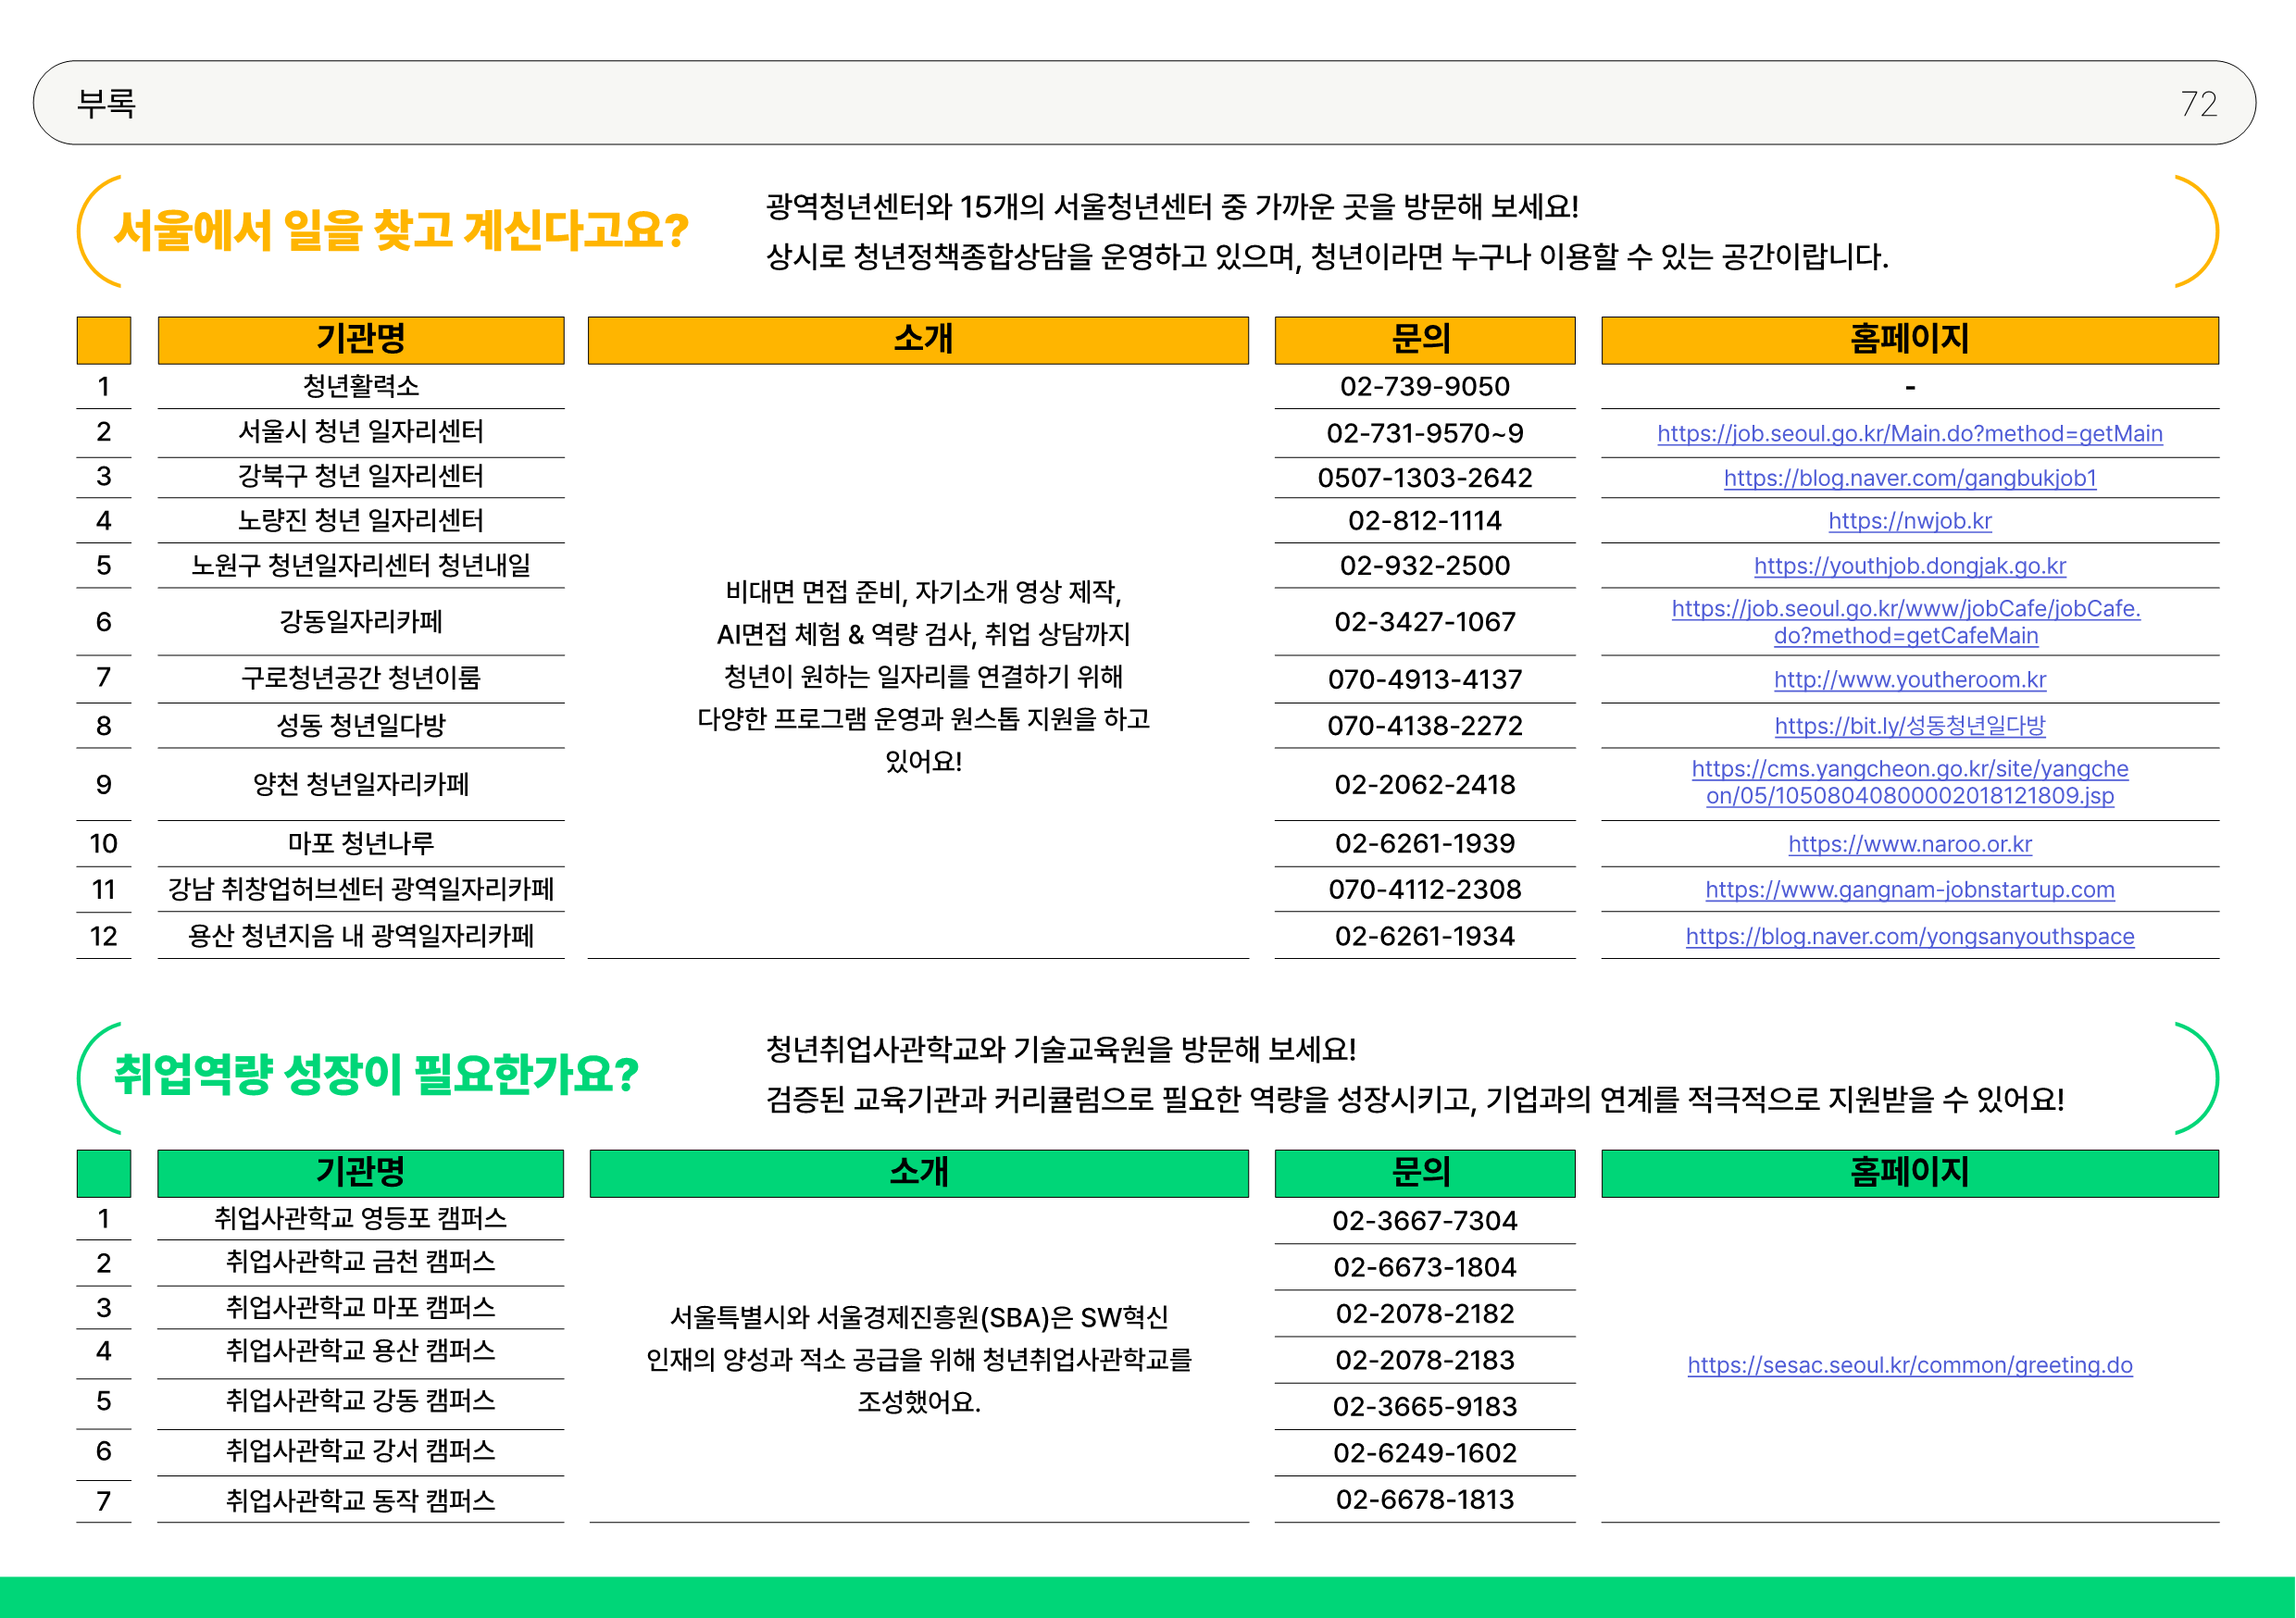Click page number 72
The width and height of the screenshot is (2296, 1618).
(2198, 104)
